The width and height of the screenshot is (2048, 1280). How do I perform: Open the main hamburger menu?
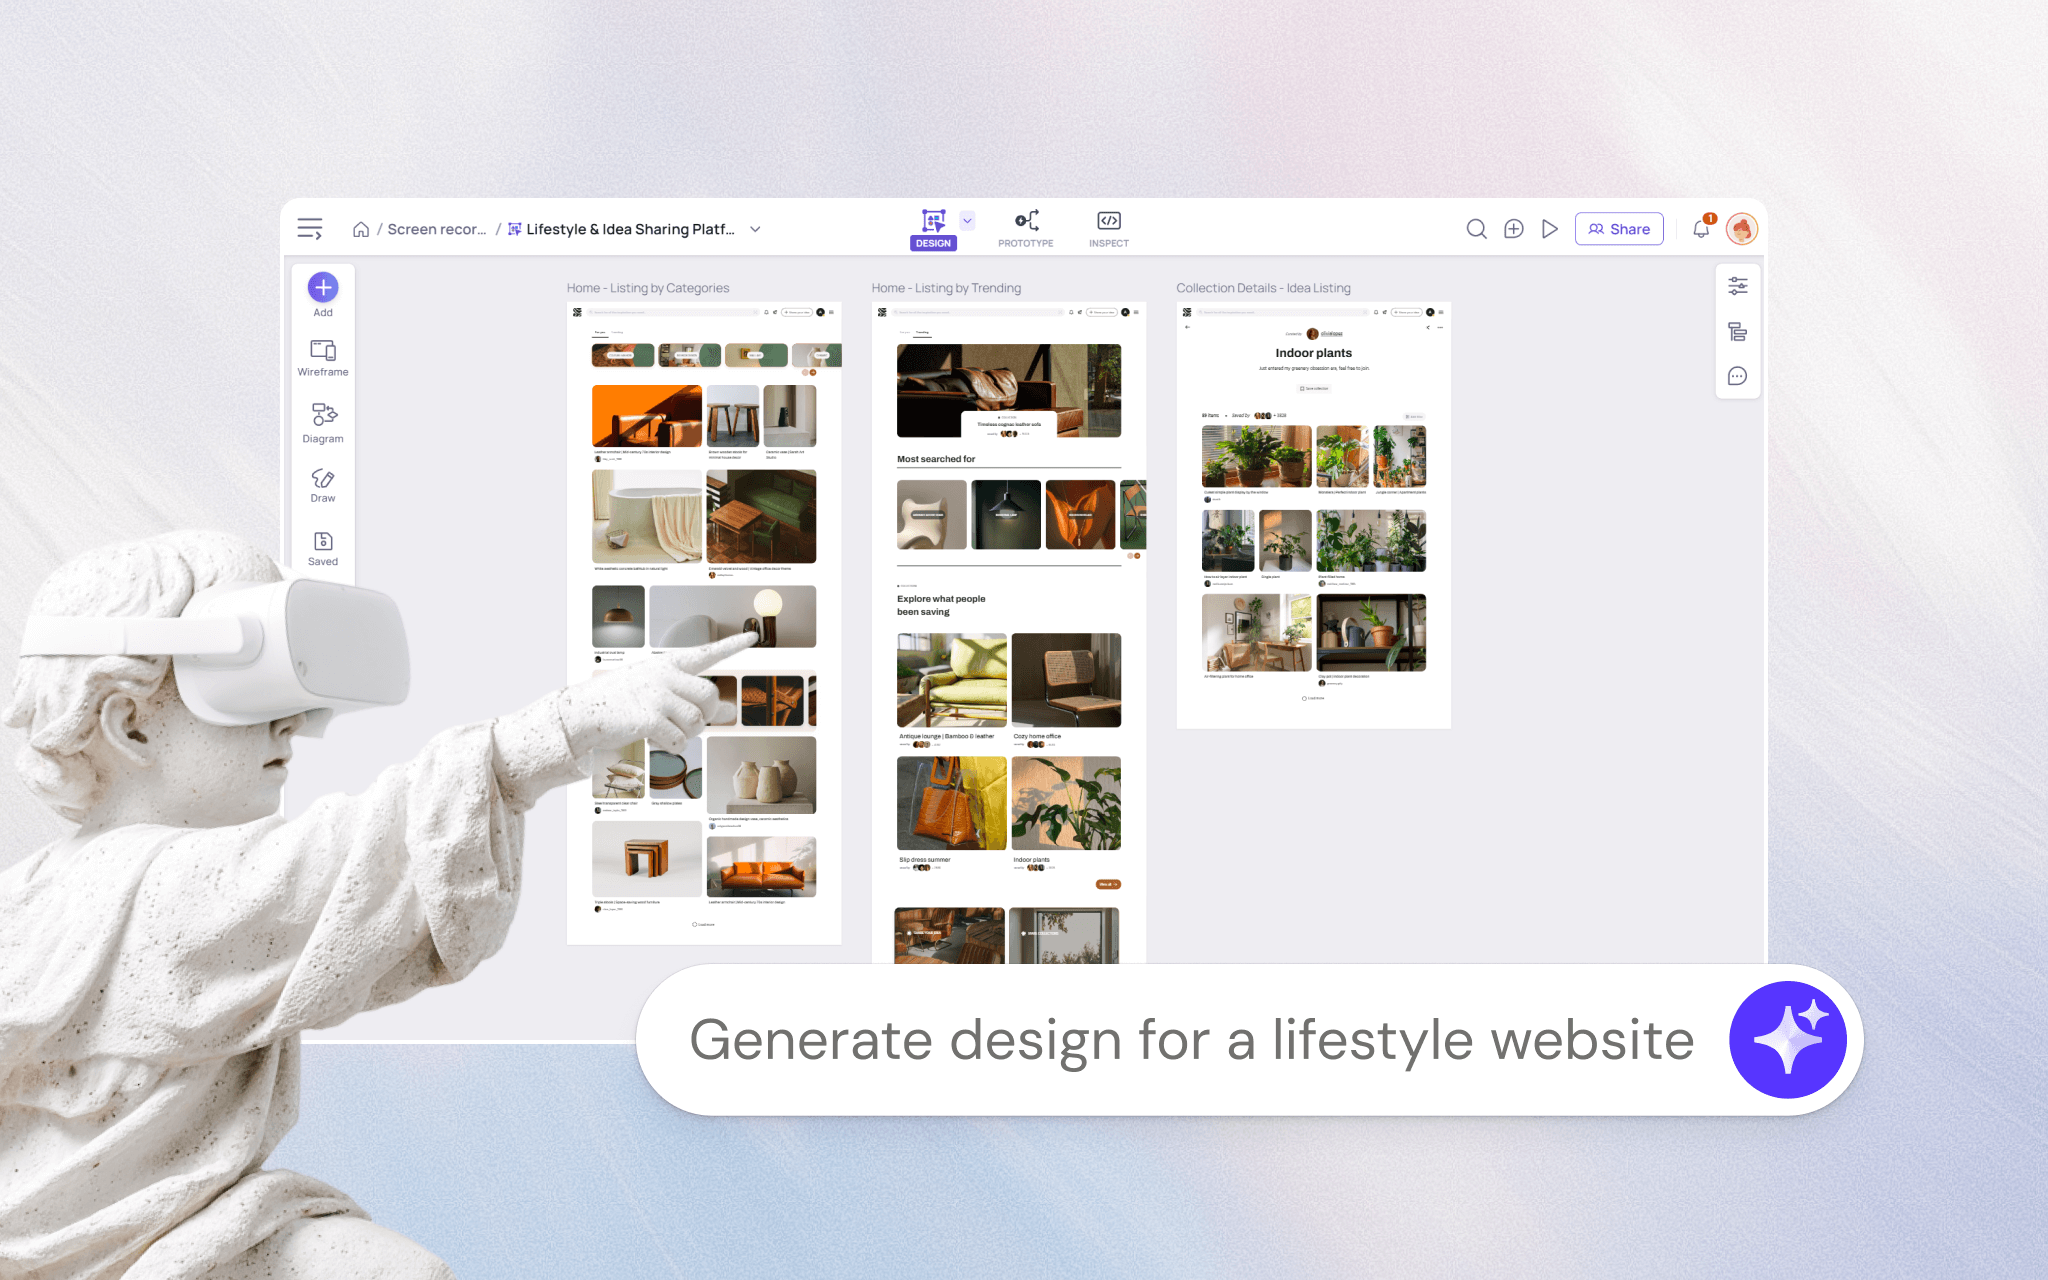310,228
